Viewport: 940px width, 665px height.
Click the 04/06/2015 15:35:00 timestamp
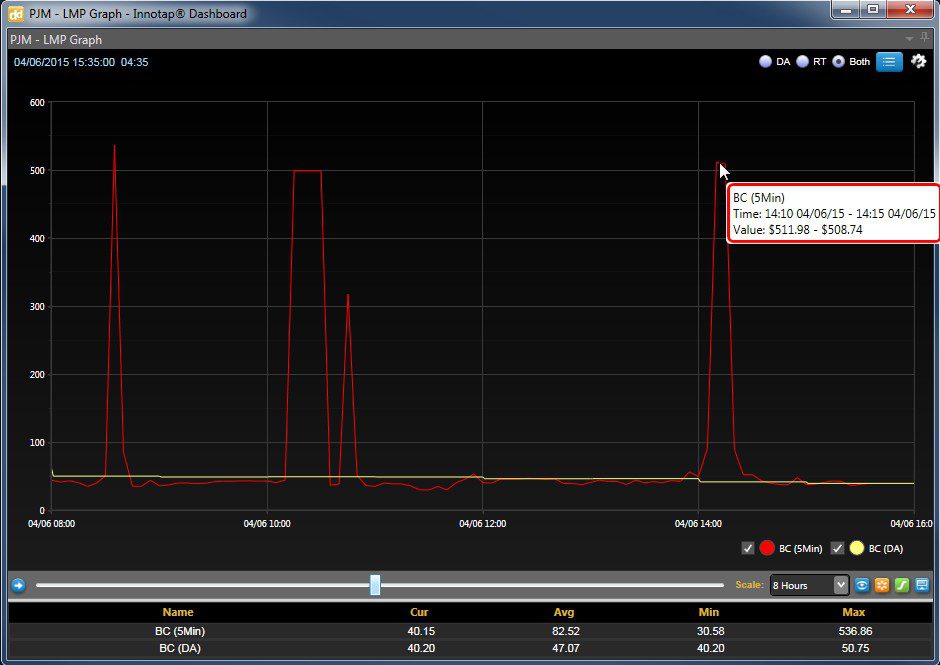tap(64, 62)
